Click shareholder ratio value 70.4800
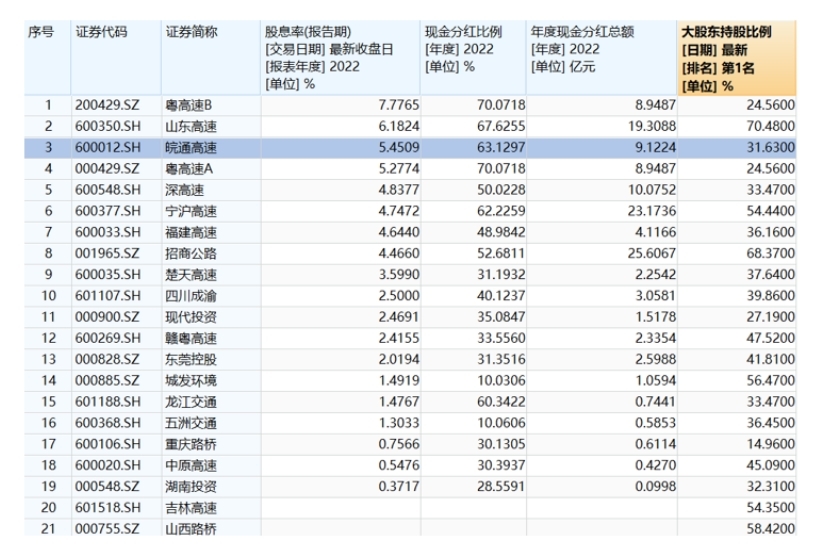815x559 pixels. (771, 126)
